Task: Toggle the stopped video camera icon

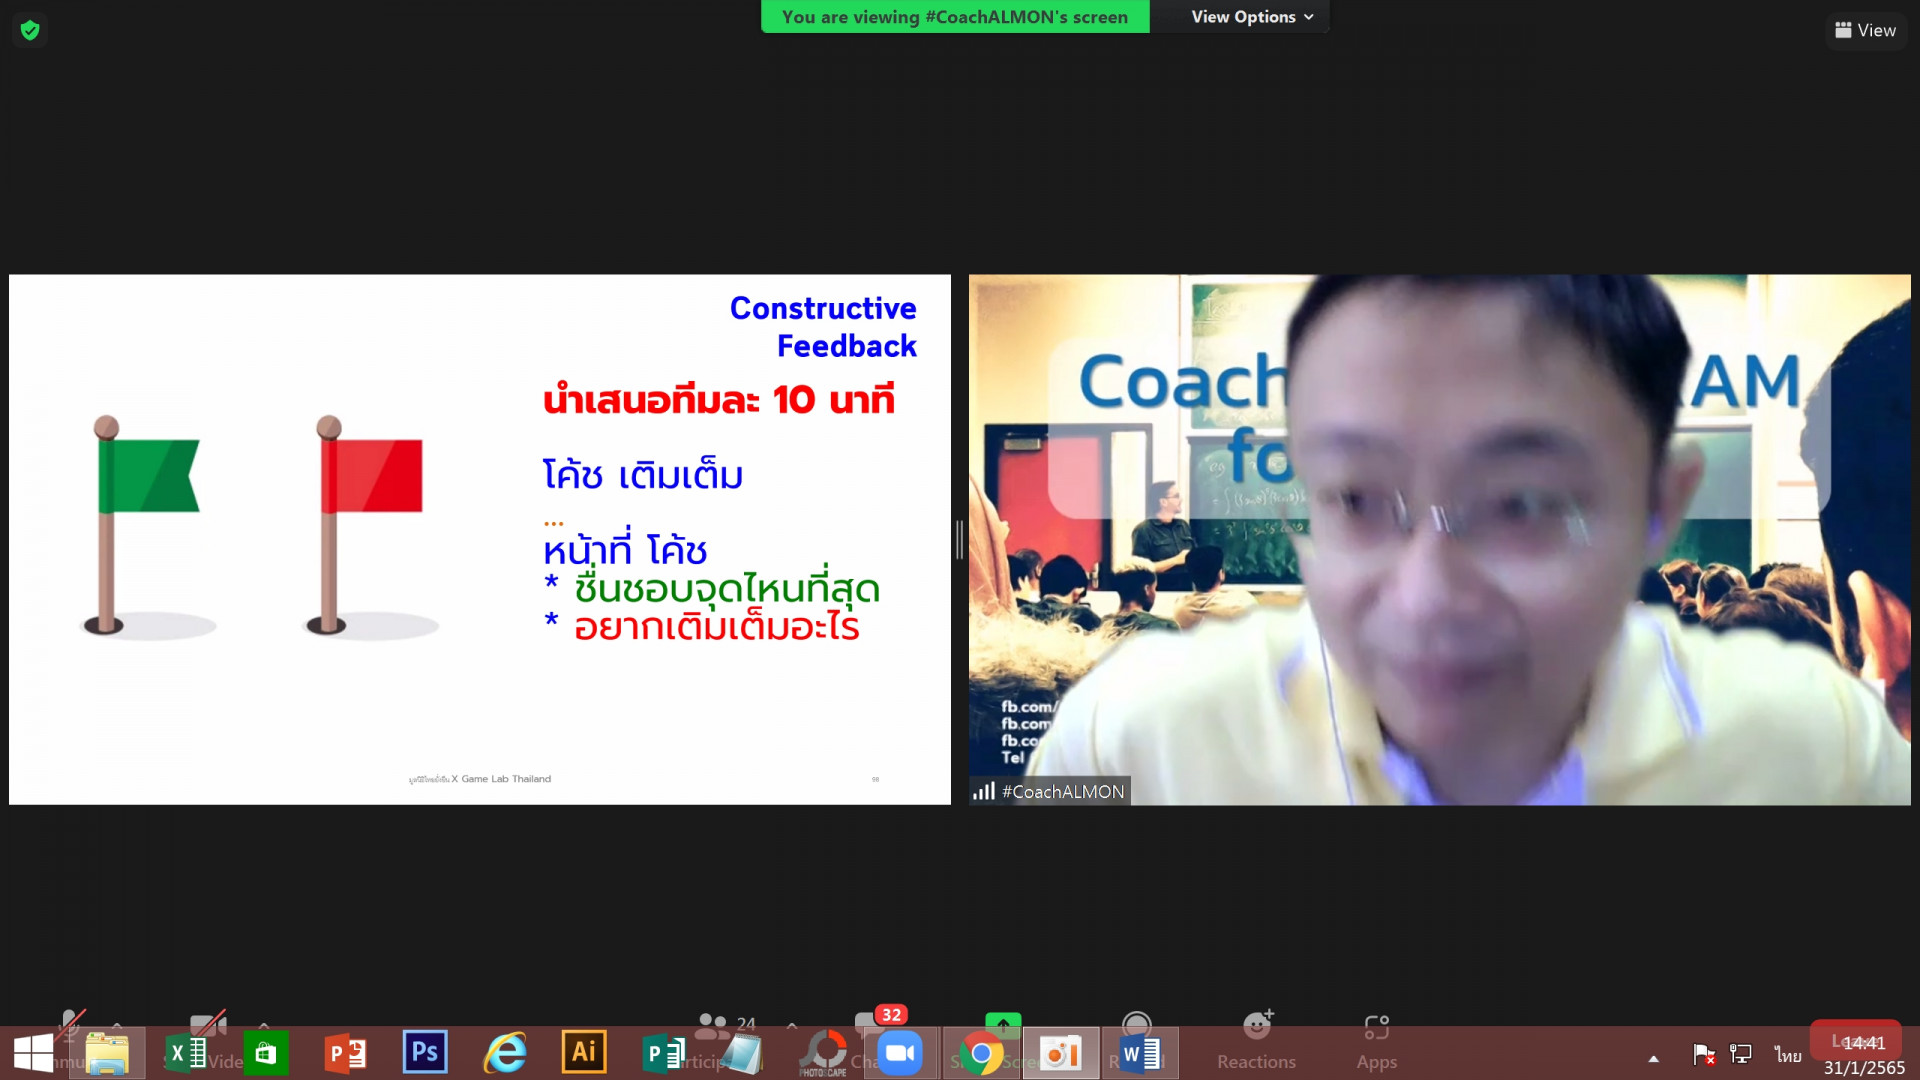Action: [207, 1023]
